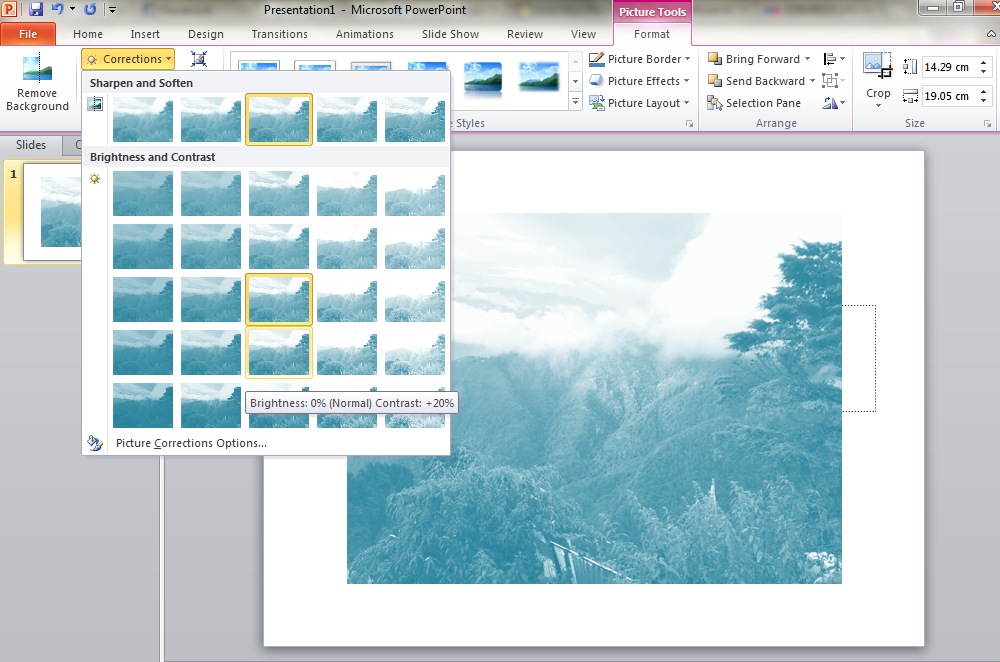The width and height of the screenshot is (1000, 662).
Task: Click the Save icon in Quick Access toolbar
Action: click(36, 9)
